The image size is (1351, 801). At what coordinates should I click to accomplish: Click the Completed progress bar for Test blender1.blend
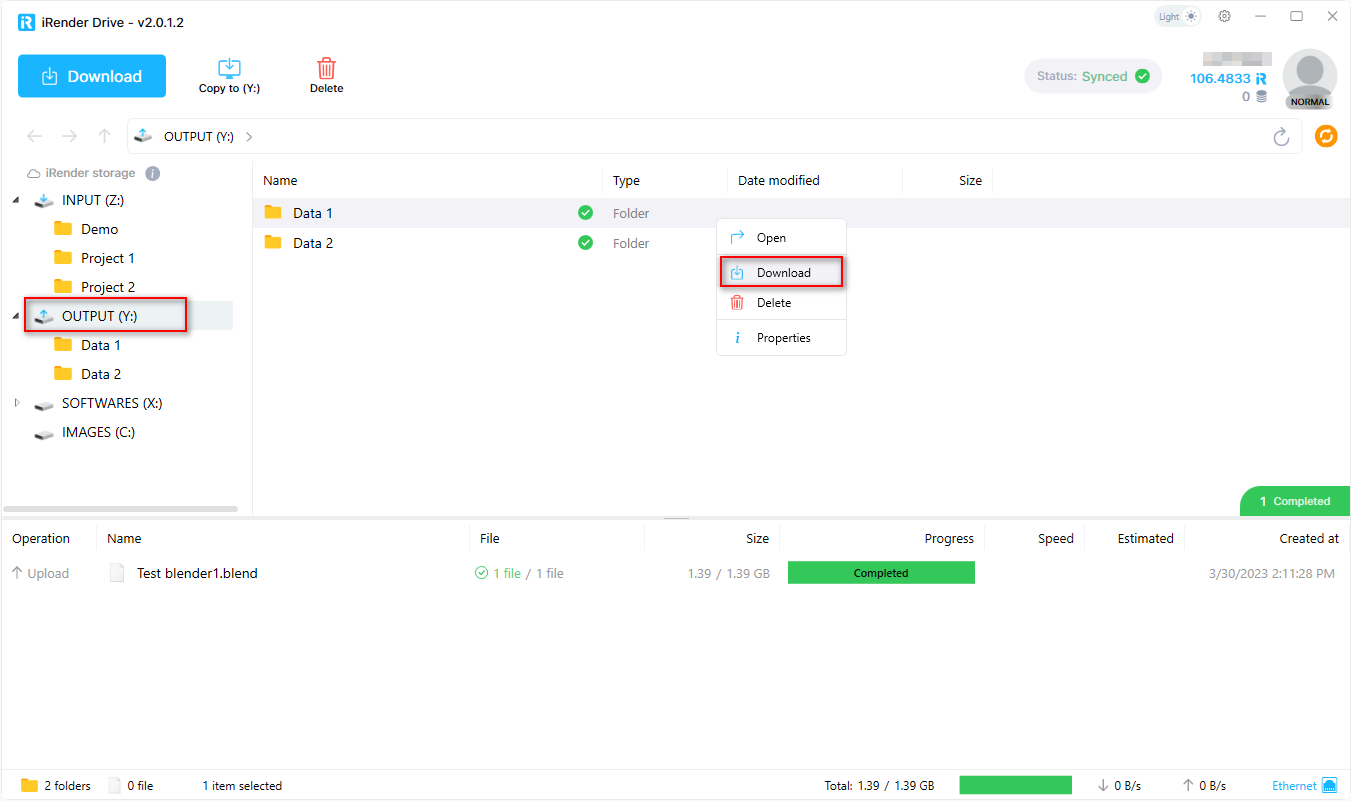point(881,573)
